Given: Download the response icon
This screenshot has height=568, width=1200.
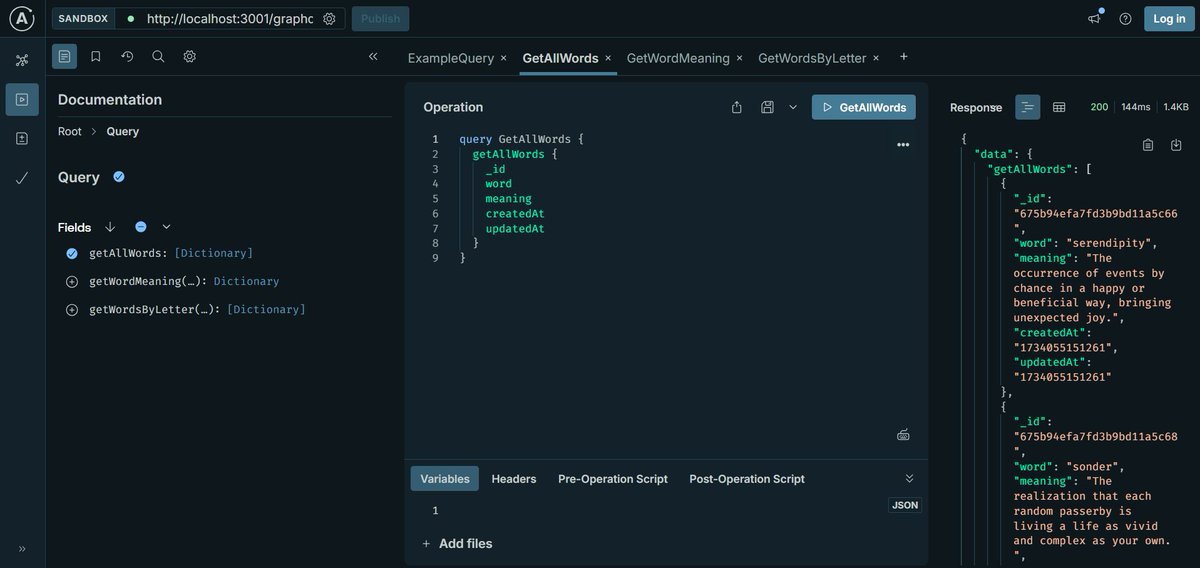Looking at the screenshot, I should tap(1176, 145).
